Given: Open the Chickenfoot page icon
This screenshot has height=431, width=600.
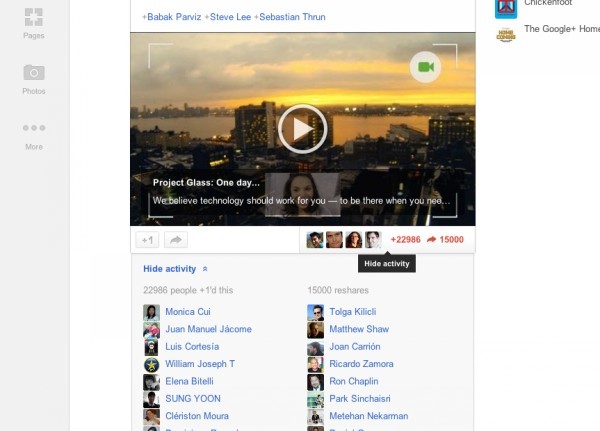Looking at the screenshot, I should [x=506, y=8].
